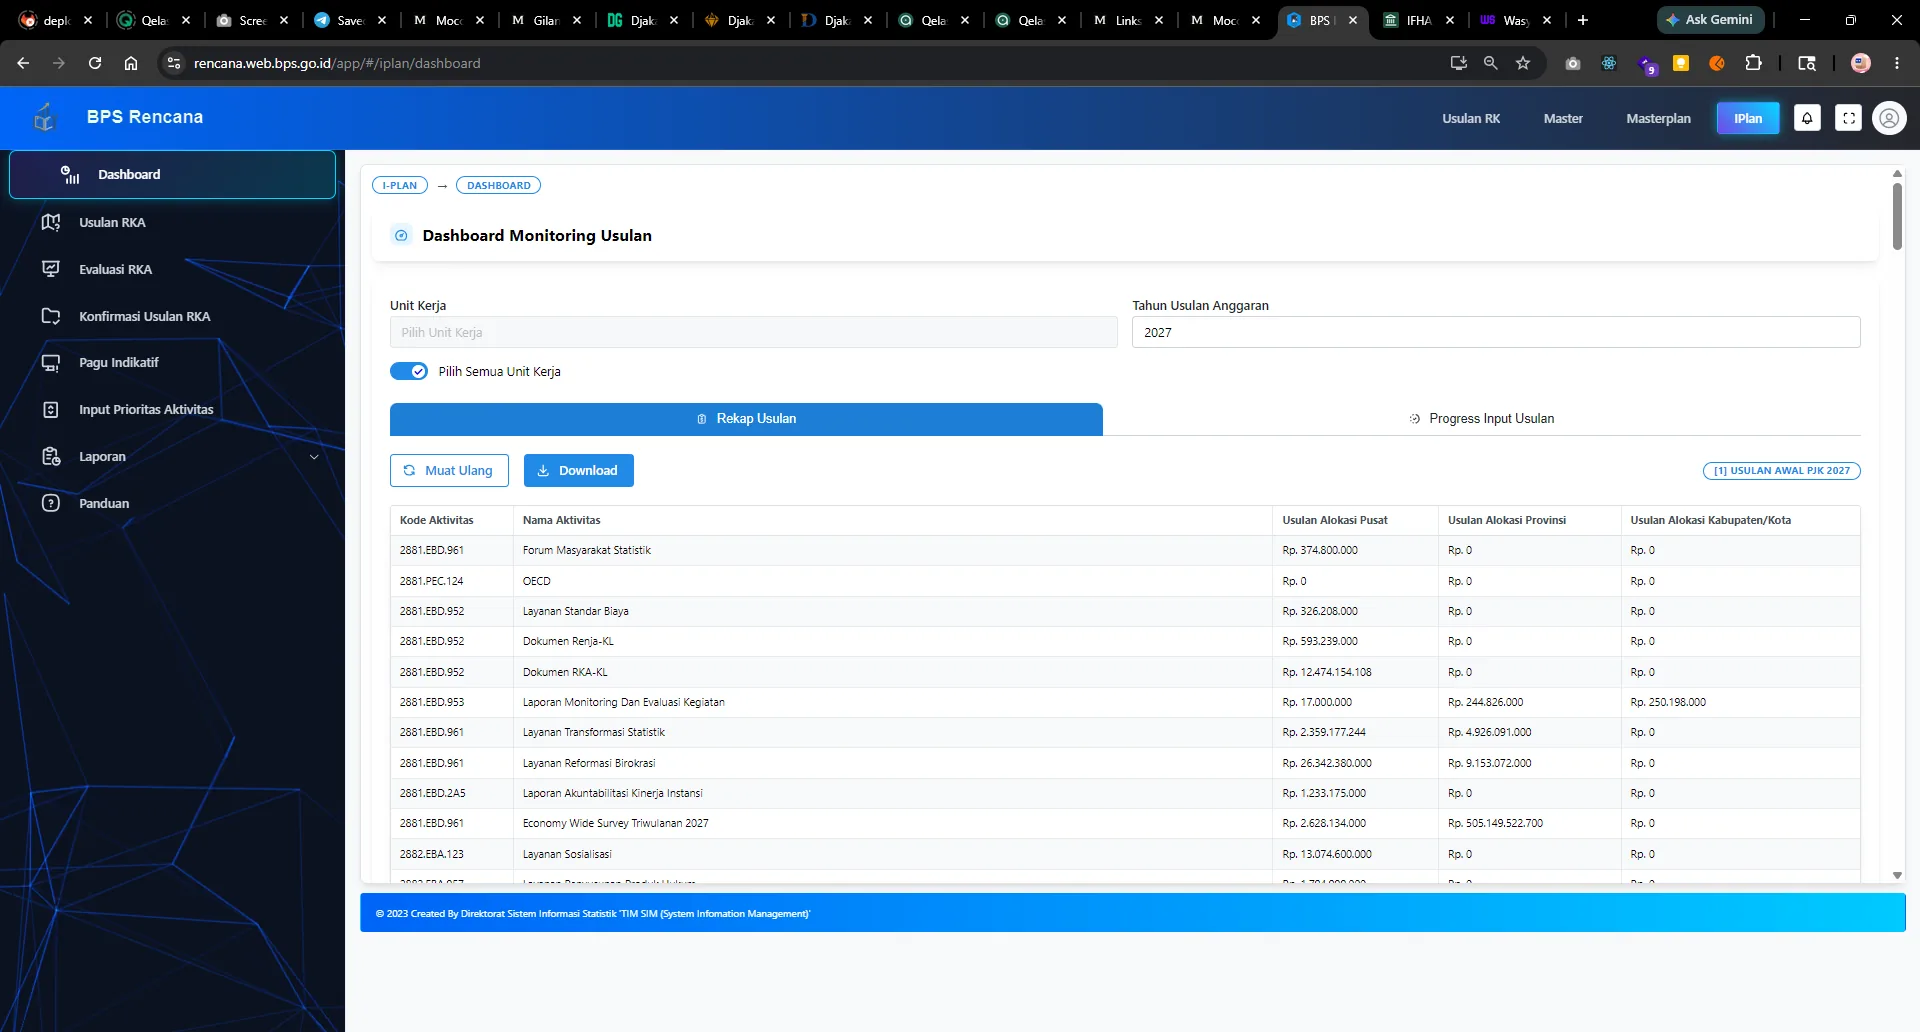Image resolution: width=1920 pixels, height=1032 pixels.
Task: Click the Laporan report icon
Action: click(x=51, y=456)
